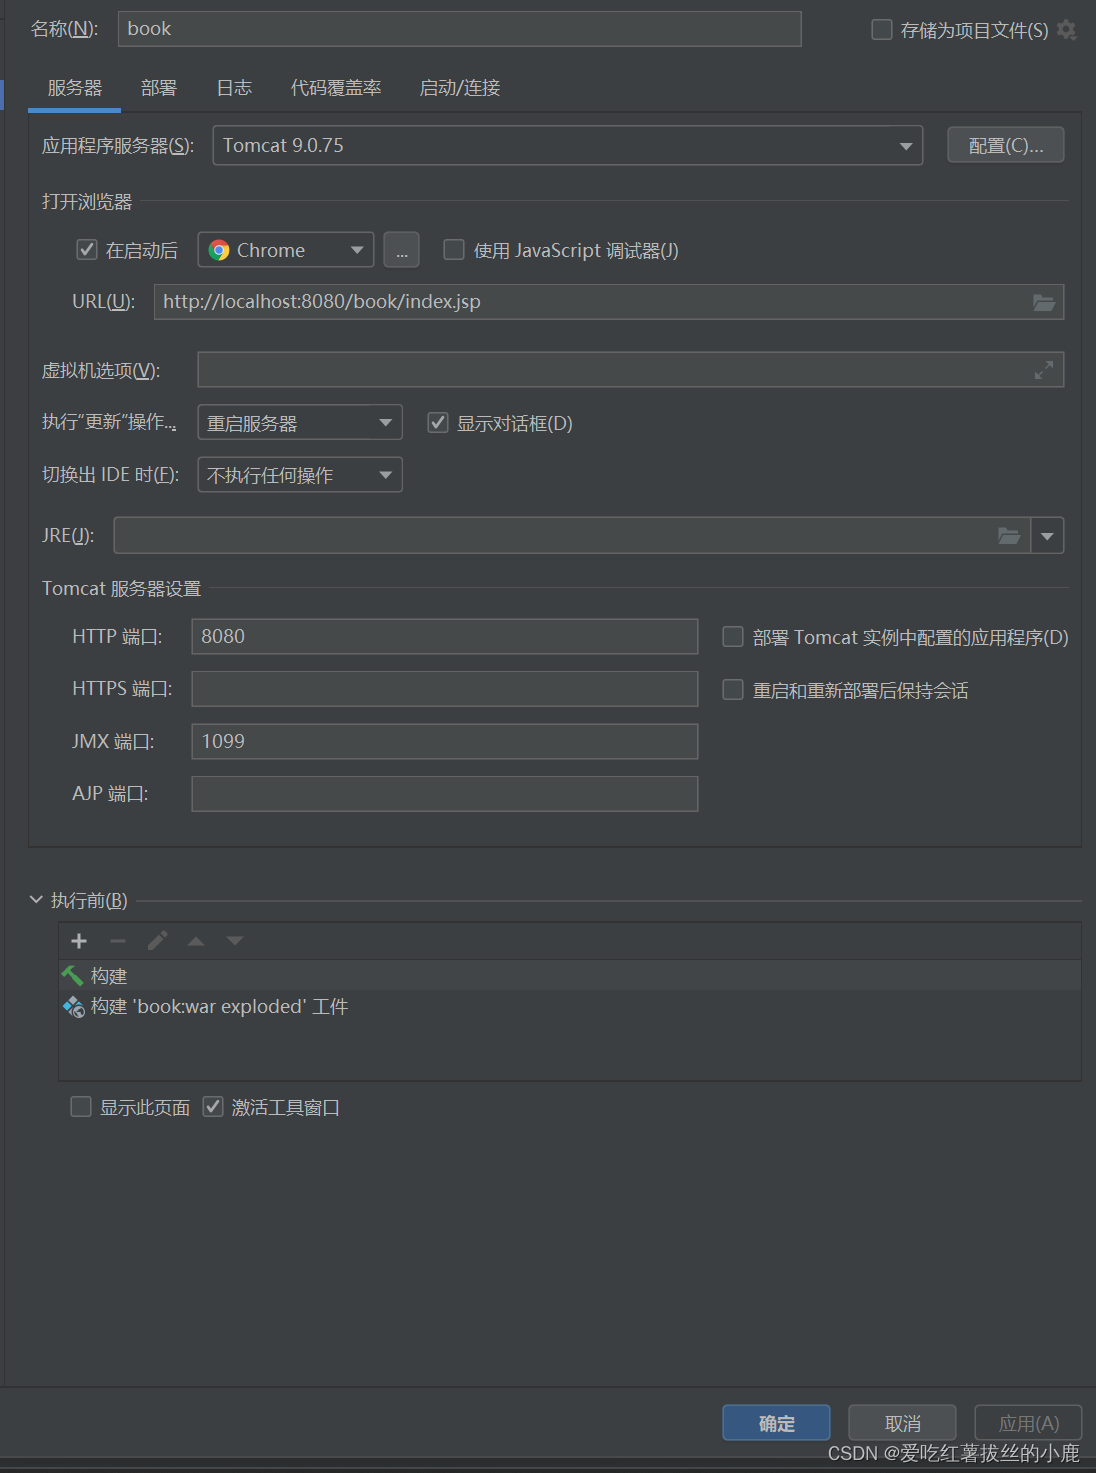
Task: Switch to the 服务器 tab
Action: coord(75,88)
